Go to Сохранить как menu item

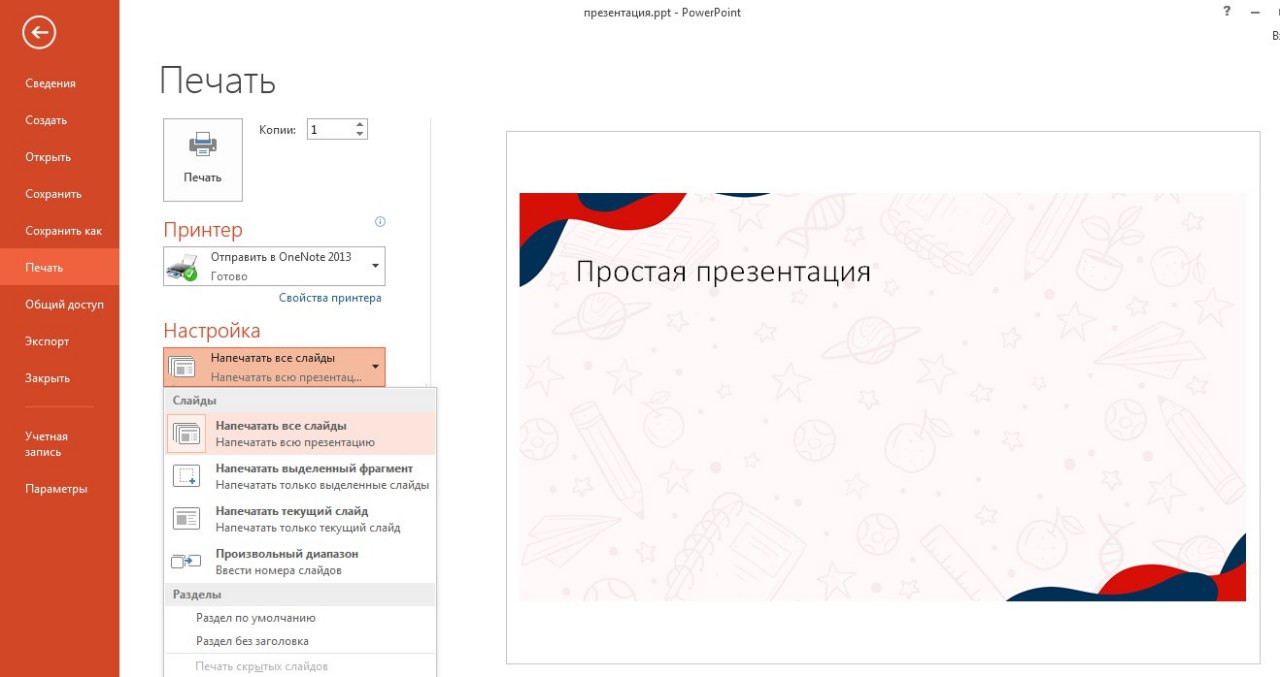63,231
